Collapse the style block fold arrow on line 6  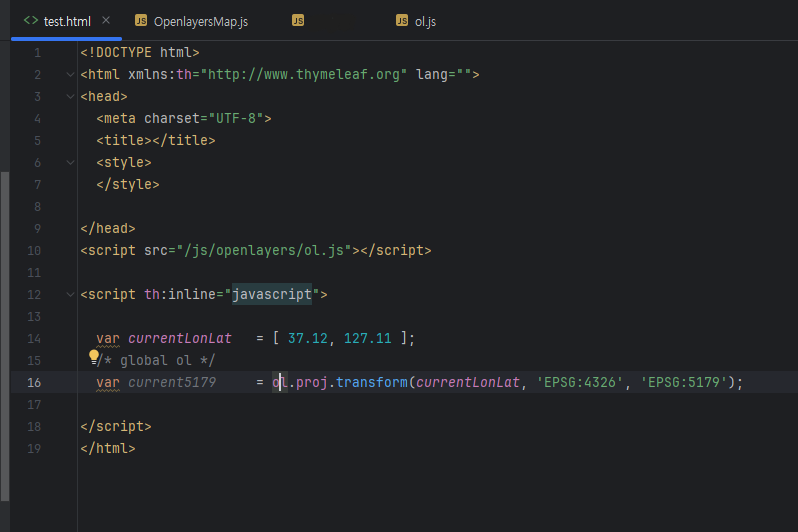point(70,162)
